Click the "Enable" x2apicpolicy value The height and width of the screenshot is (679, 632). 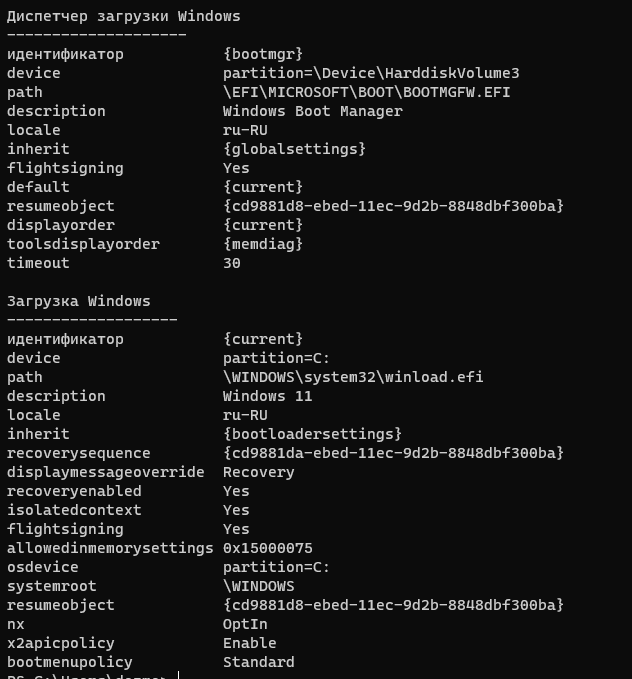(x=249, y=643)
